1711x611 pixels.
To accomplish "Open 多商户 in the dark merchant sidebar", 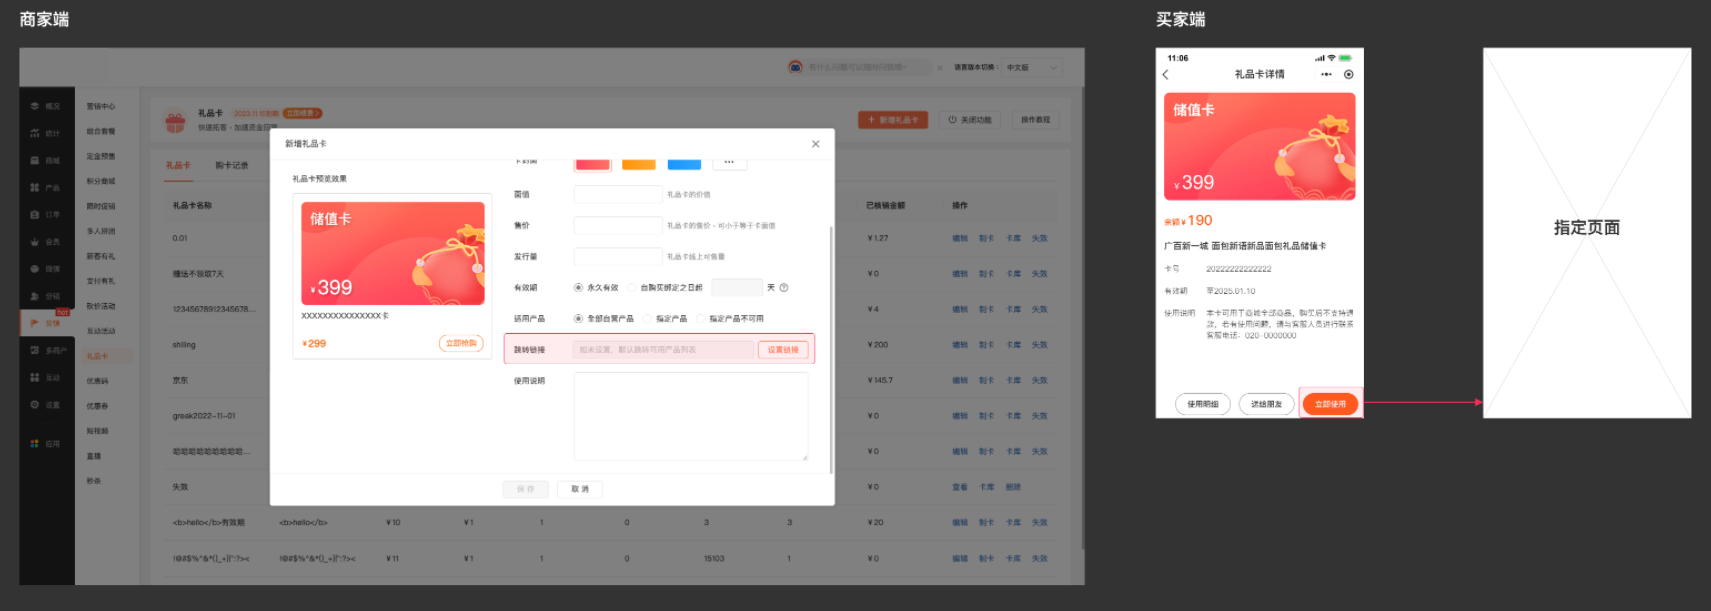I will tap(48, 350).
